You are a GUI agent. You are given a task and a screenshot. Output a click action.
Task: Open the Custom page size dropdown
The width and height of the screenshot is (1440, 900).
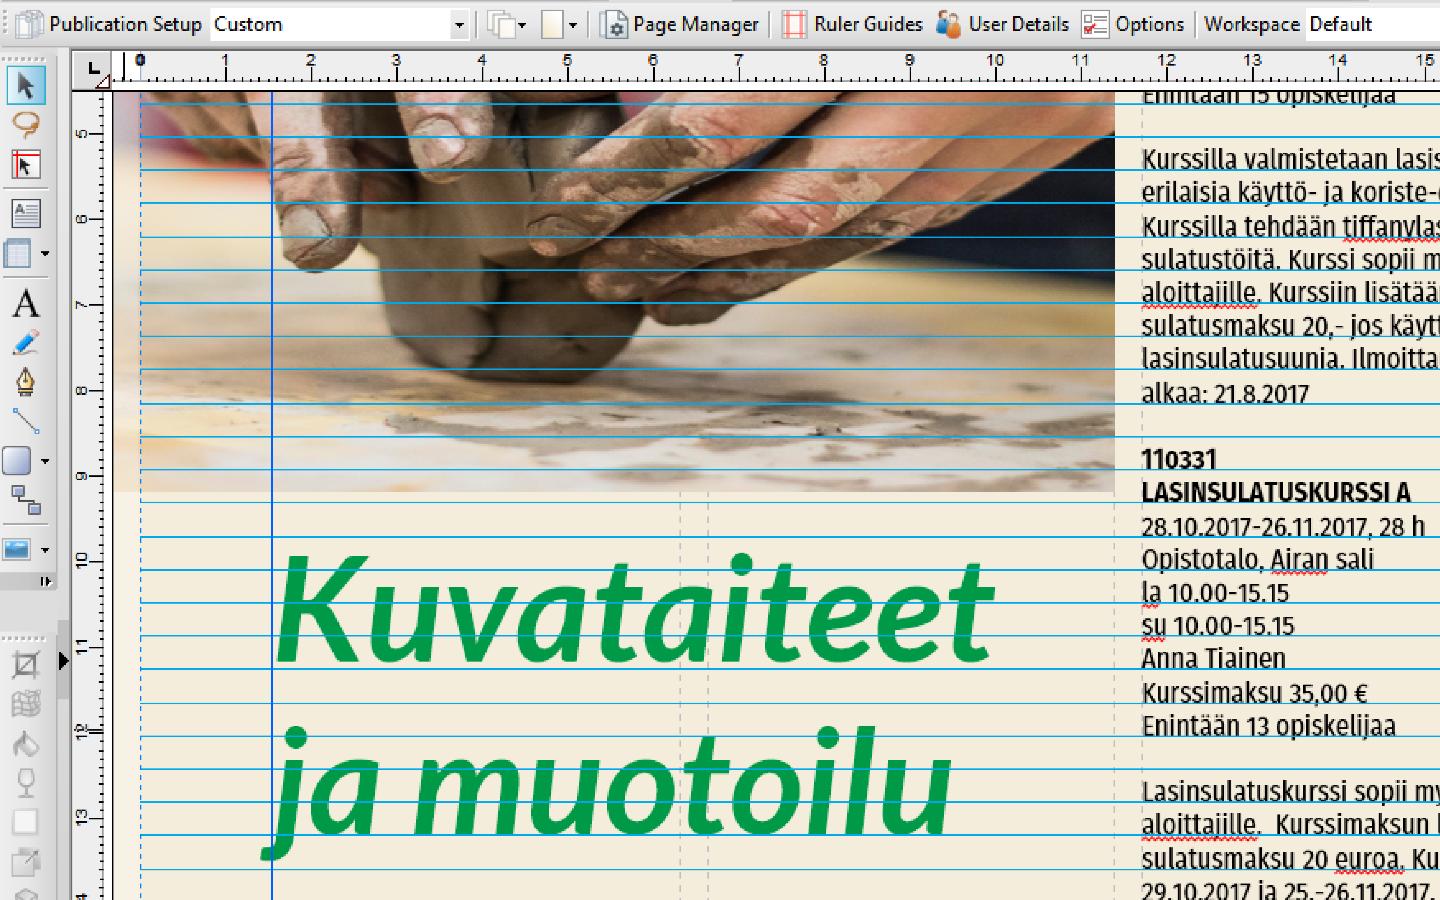pos(459,24)
